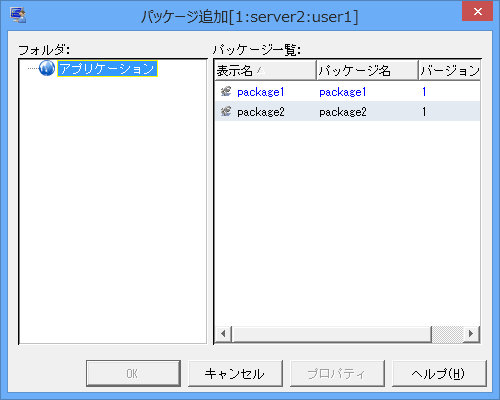500x400 pixels.
Task: Close the パッケージ追加 dialog
Action: pos(477,12)
